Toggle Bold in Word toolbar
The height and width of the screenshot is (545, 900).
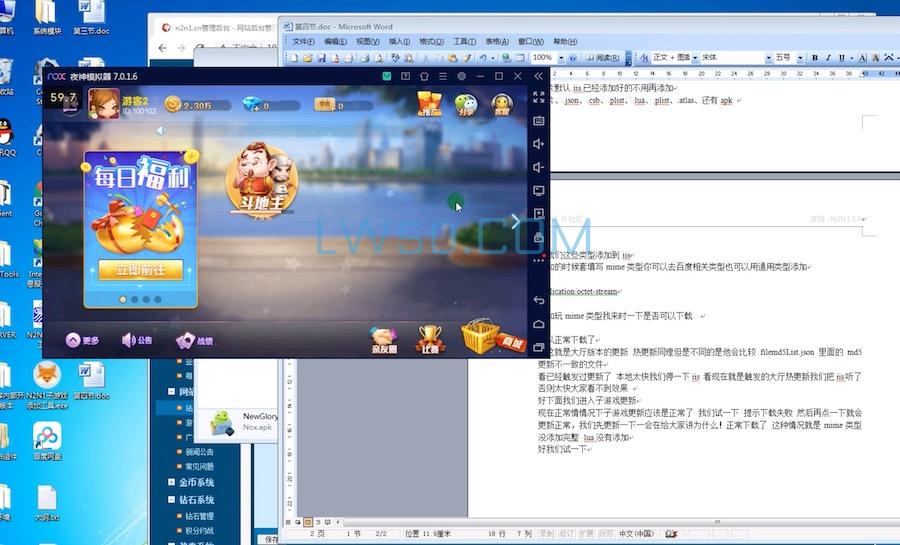pyautogui.click(x=814, y=58)
